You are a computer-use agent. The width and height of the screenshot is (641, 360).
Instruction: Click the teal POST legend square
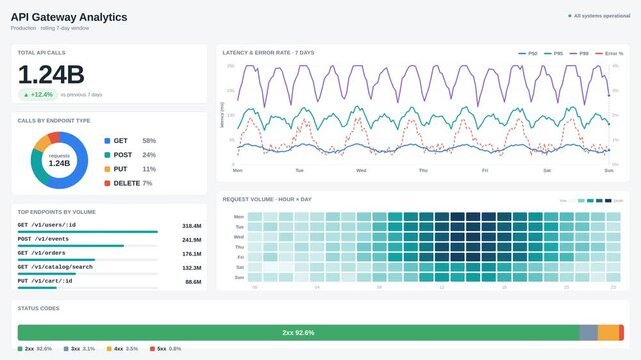(x=108, y=155)
